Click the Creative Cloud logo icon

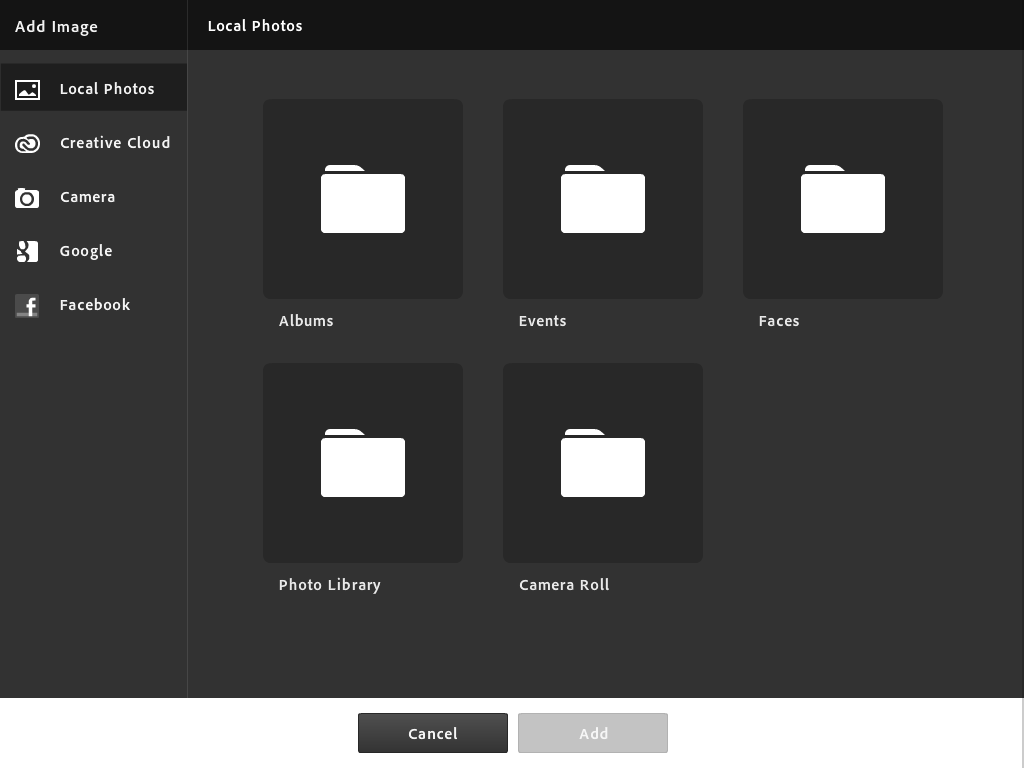(x=27, y=144)
